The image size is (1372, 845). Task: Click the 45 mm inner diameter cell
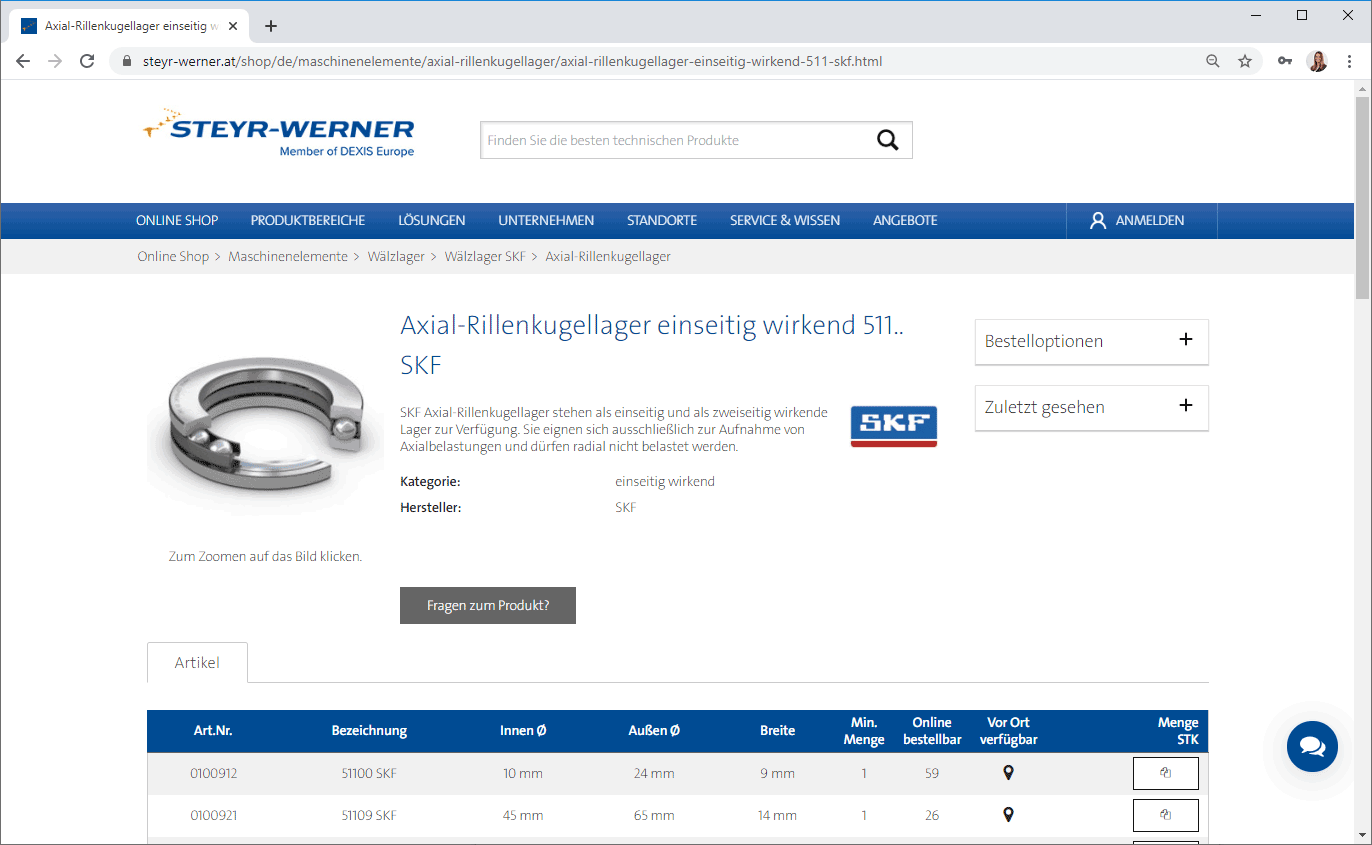coord(523,815)
